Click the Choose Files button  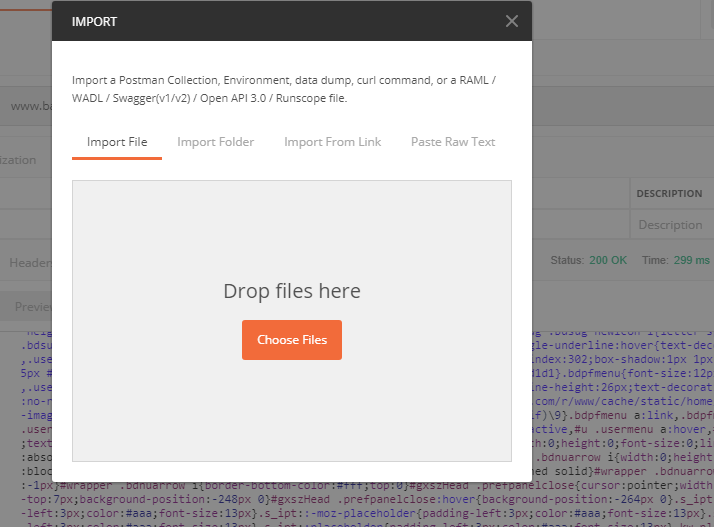pyautogui.click(x=292, y=340)
